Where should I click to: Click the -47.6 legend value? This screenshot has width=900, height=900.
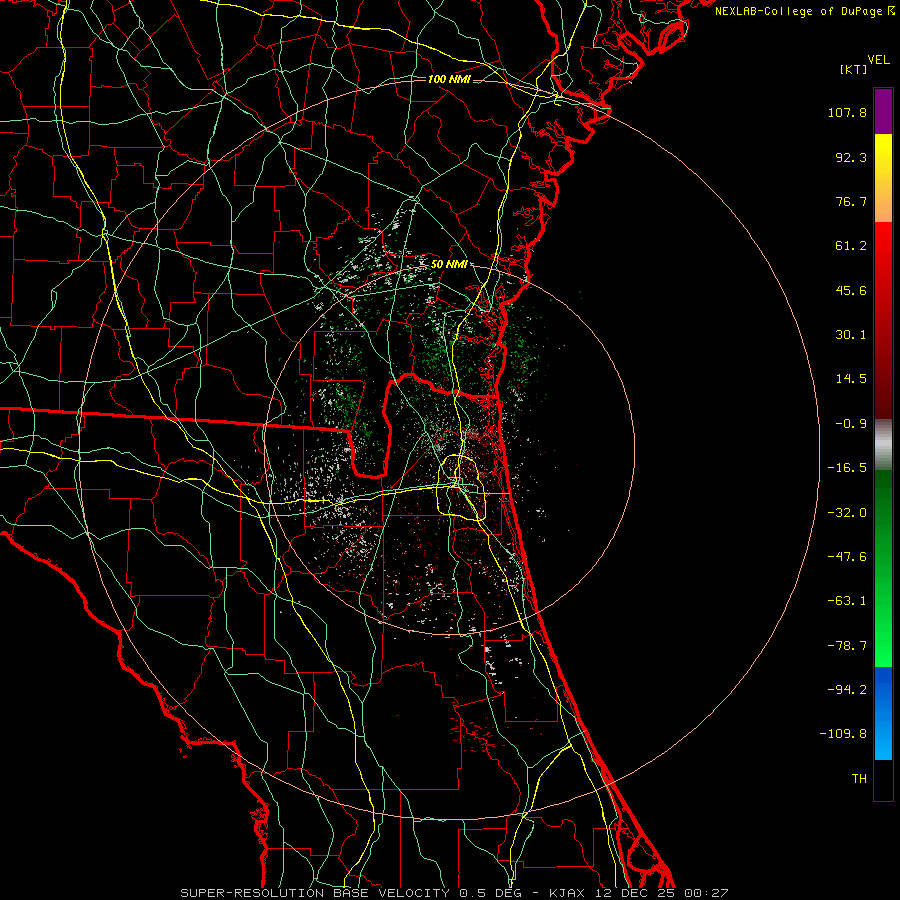[847, 557]
